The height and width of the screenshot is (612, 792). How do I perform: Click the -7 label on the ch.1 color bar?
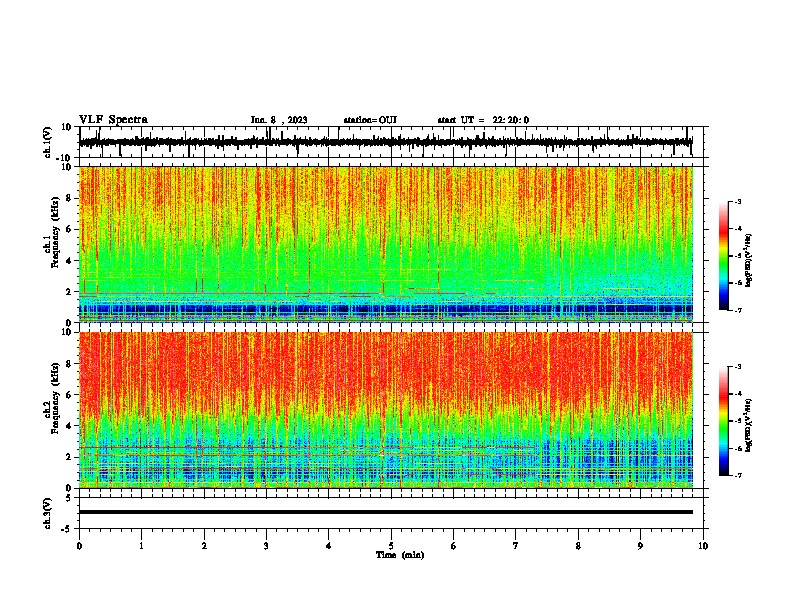point(737,310)
